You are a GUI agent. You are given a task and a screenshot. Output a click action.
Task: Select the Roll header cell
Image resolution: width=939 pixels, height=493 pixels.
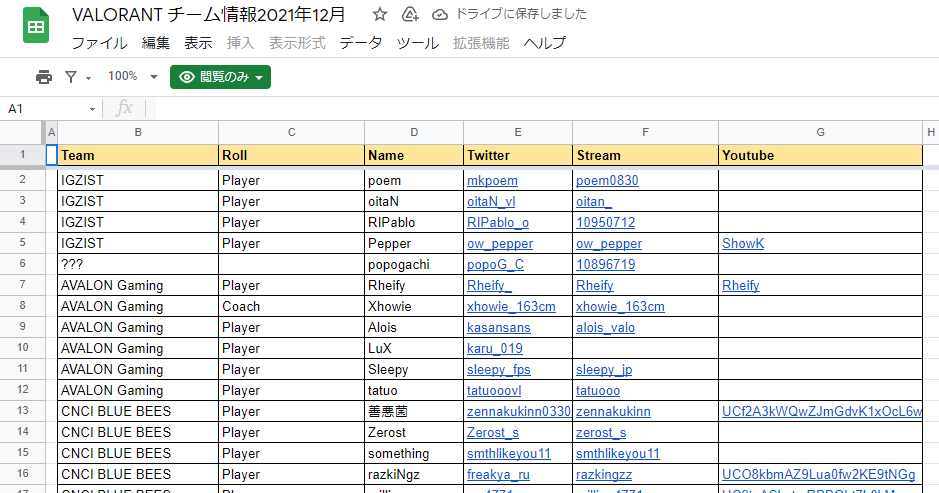pos(292,155)
